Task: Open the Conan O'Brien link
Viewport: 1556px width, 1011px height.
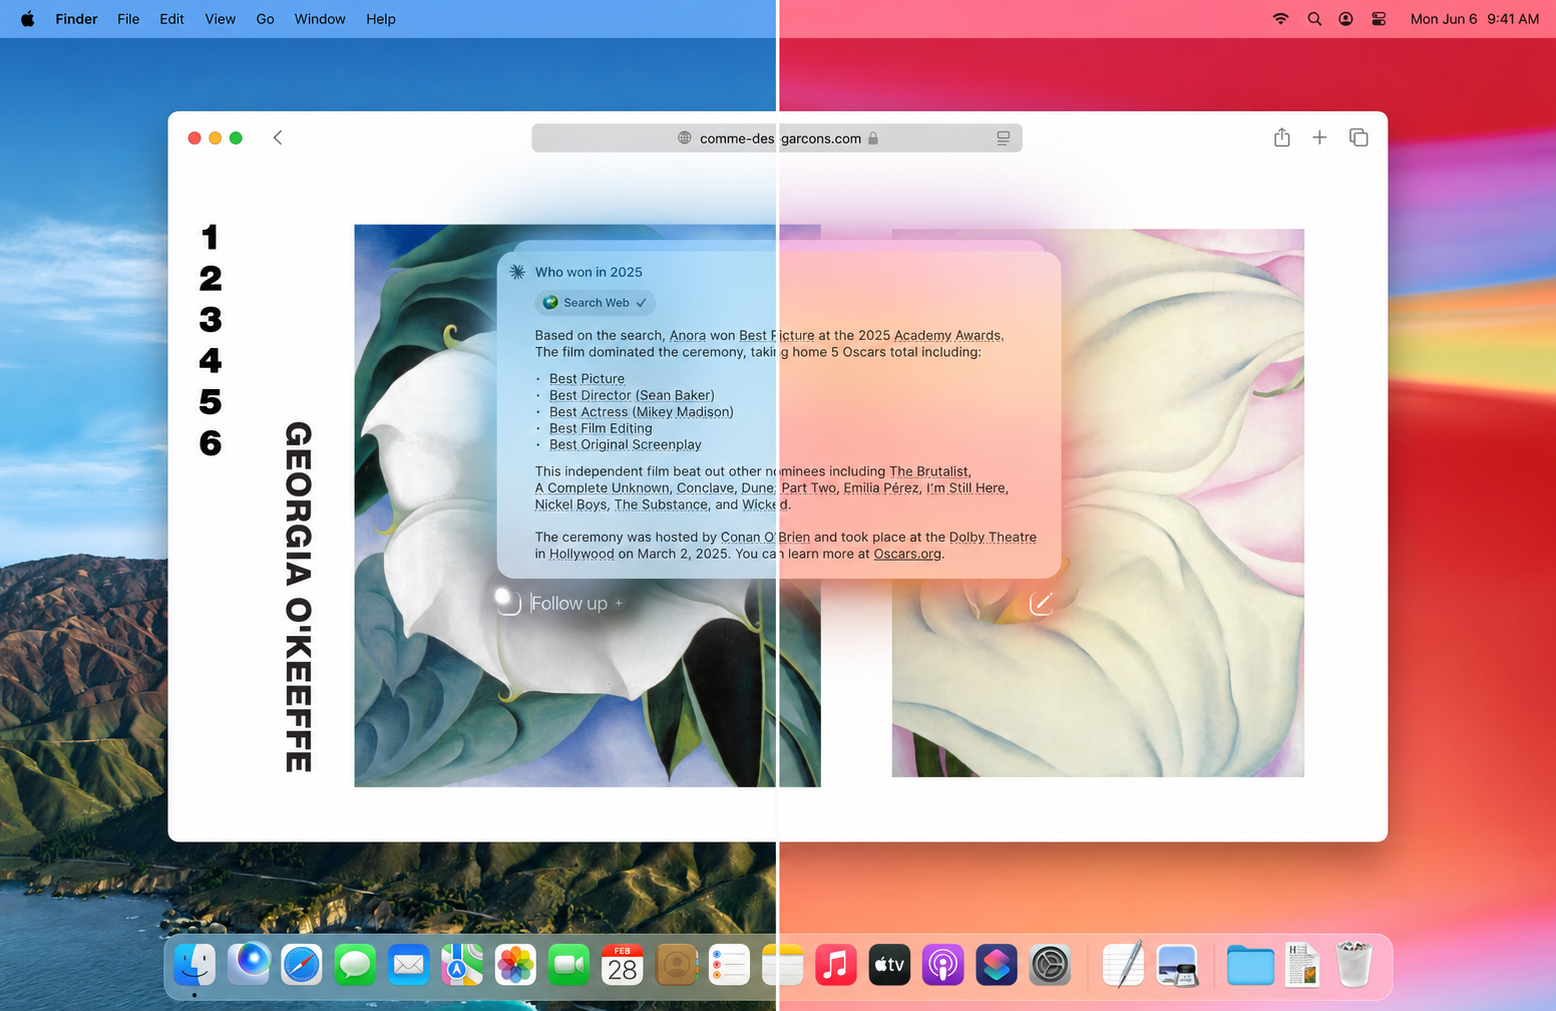Action: [765, 537]
